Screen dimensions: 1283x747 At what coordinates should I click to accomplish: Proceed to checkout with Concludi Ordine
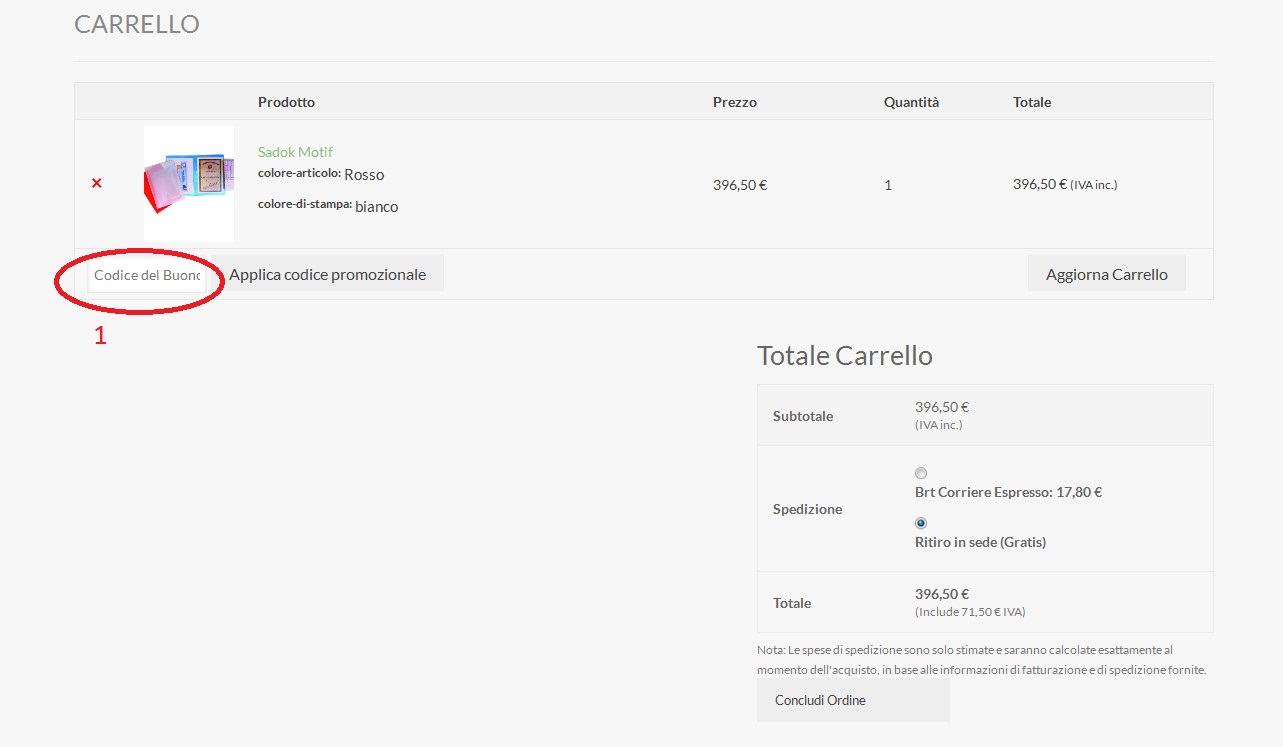coord(853,700)
